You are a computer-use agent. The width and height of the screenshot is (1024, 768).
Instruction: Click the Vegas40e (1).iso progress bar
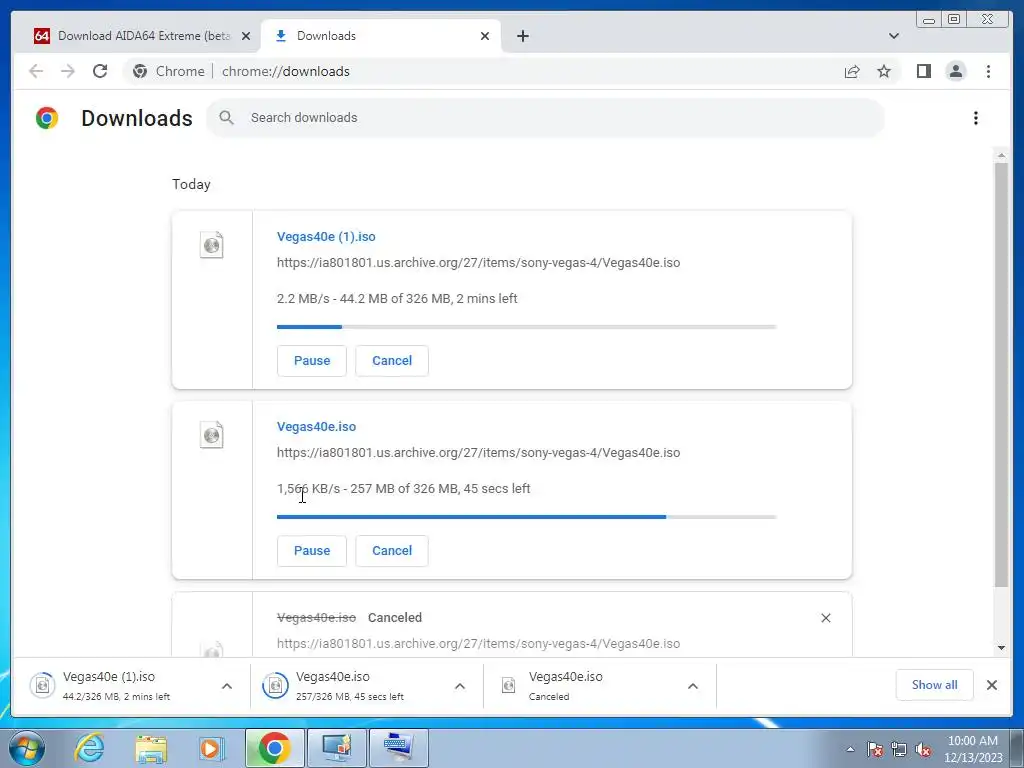pos(526,327)
